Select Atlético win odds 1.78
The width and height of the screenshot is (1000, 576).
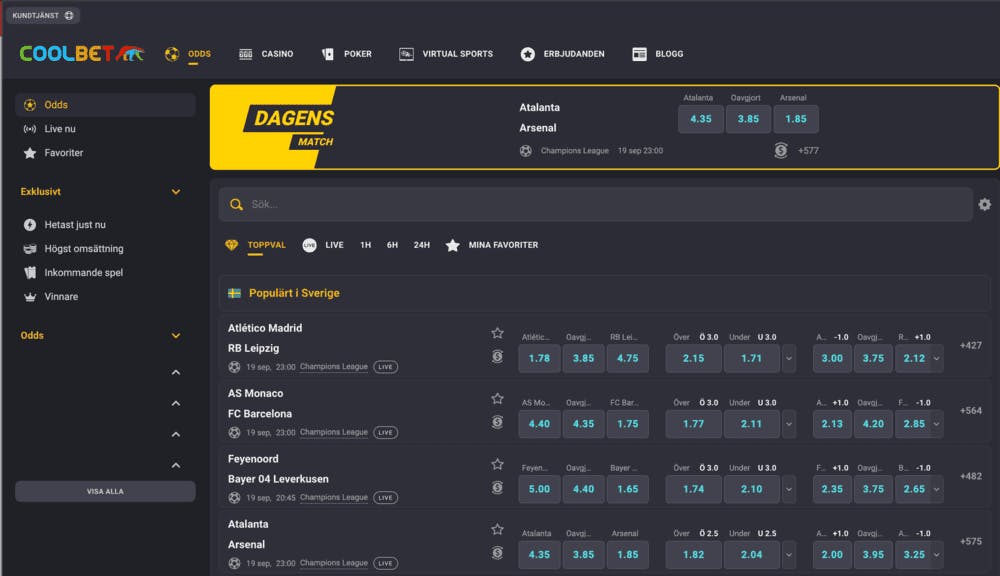pyautogui.click(x=539, y=358)
